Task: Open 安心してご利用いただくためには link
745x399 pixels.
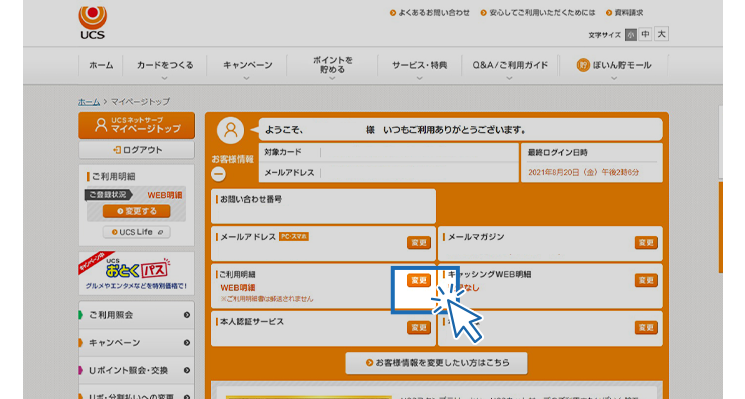Action: click(538, 13)
